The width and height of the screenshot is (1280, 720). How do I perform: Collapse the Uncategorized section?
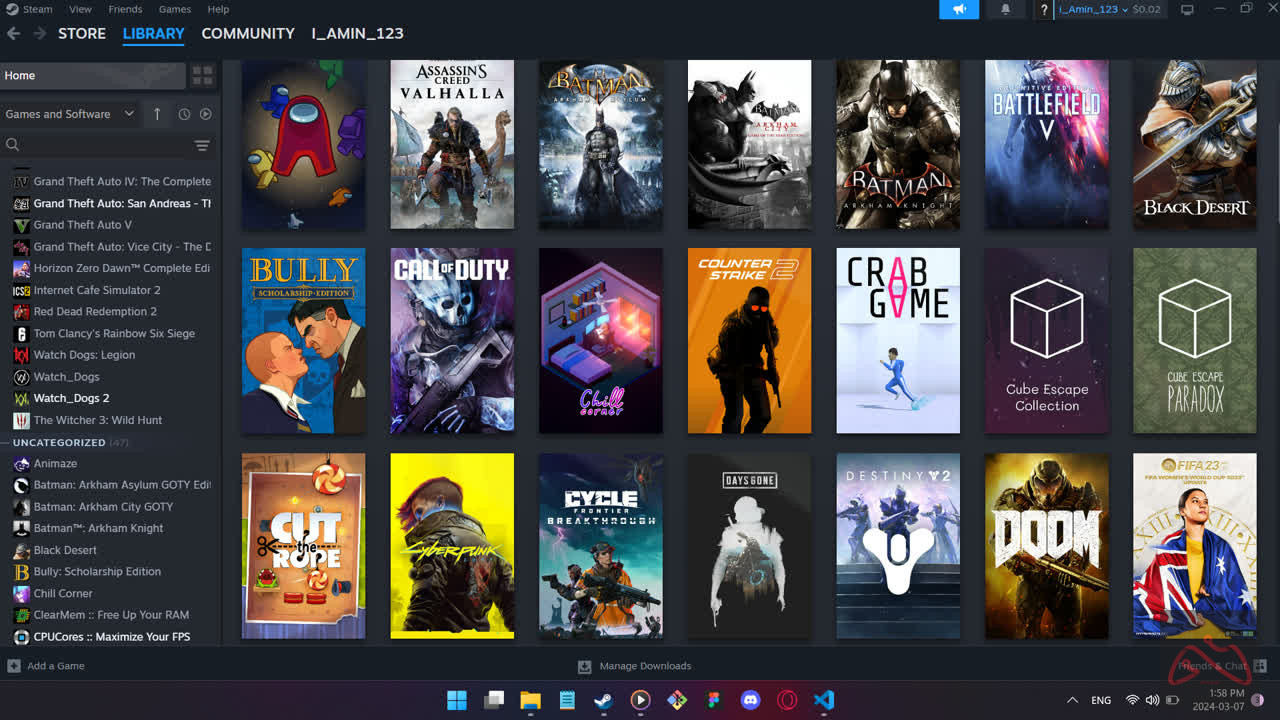click(58, 442)
